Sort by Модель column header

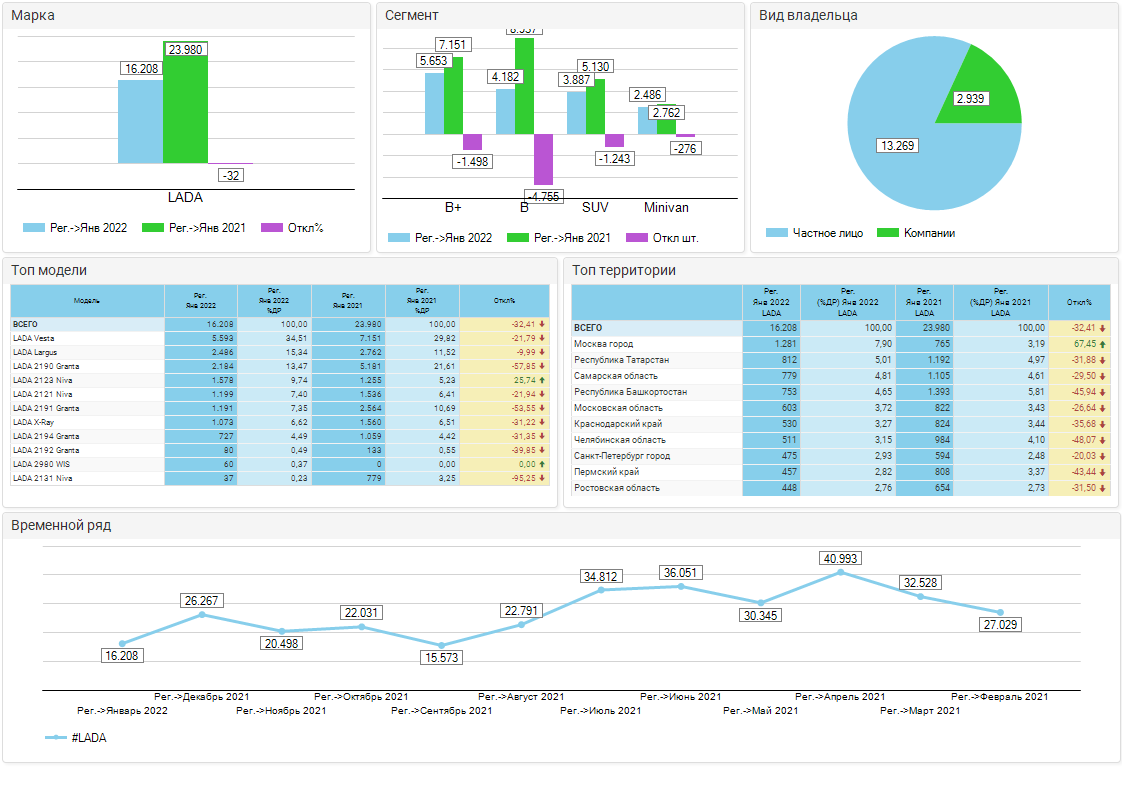(87, 301)
